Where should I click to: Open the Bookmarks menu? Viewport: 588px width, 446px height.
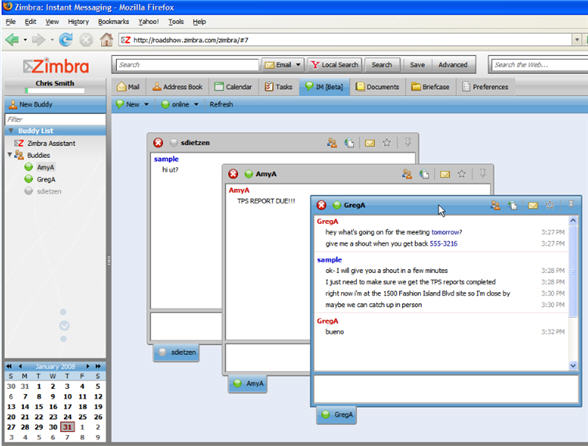click(x=113, y=22)
